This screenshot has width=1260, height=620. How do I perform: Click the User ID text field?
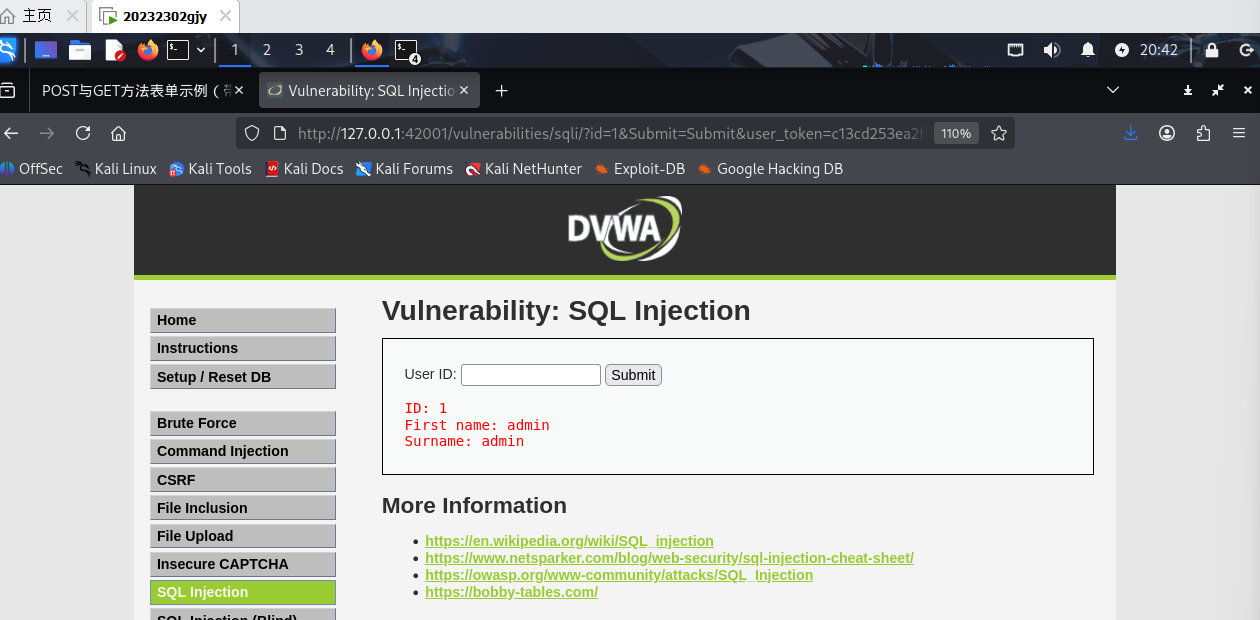pyautogui.click(x=531, y=375)
